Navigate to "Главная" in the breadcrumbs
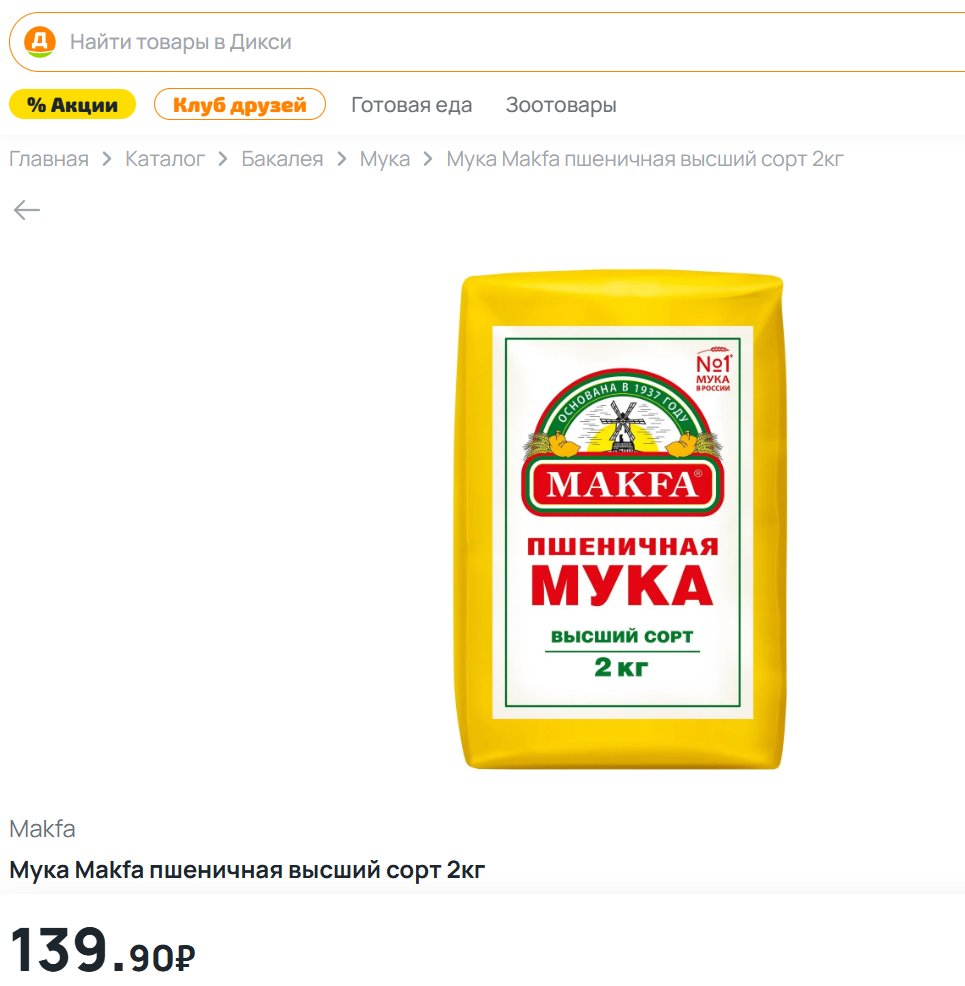 49,159
